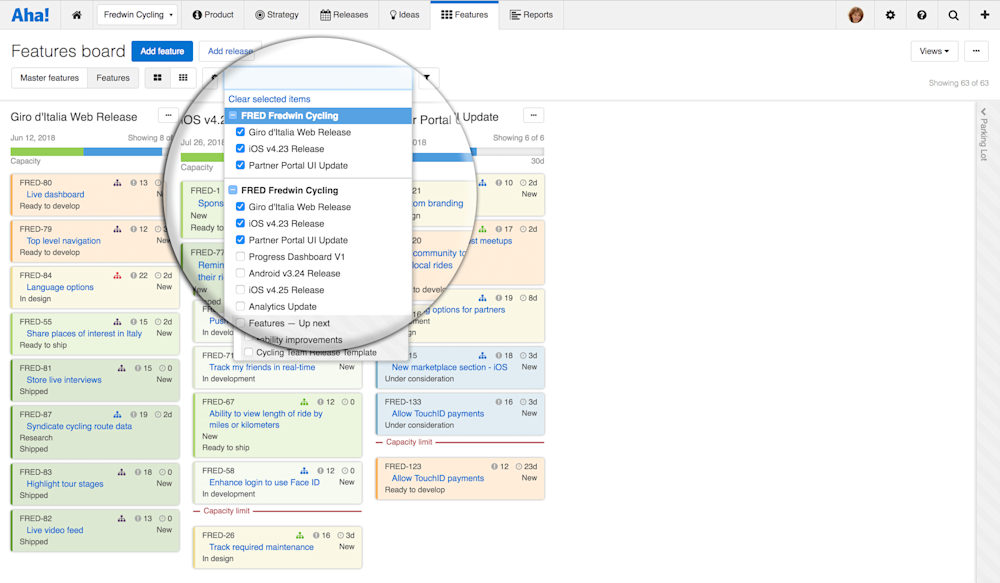This screenshot has width=1000, height=583.
Task: Open the Views dropdown
Action: pyautogui.click(x=933, y=51)
